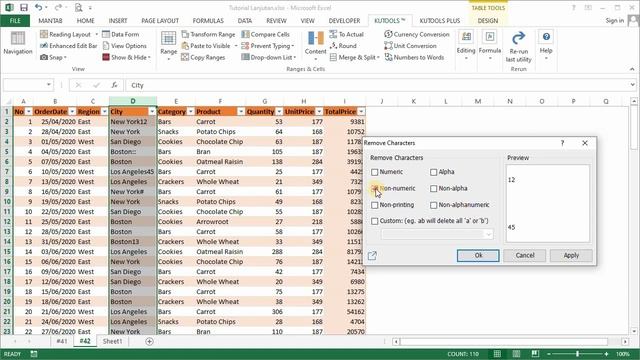Open Copy Ranges
Image resolution: width=640 pixels, height=360 pixels.
[203, 58]
